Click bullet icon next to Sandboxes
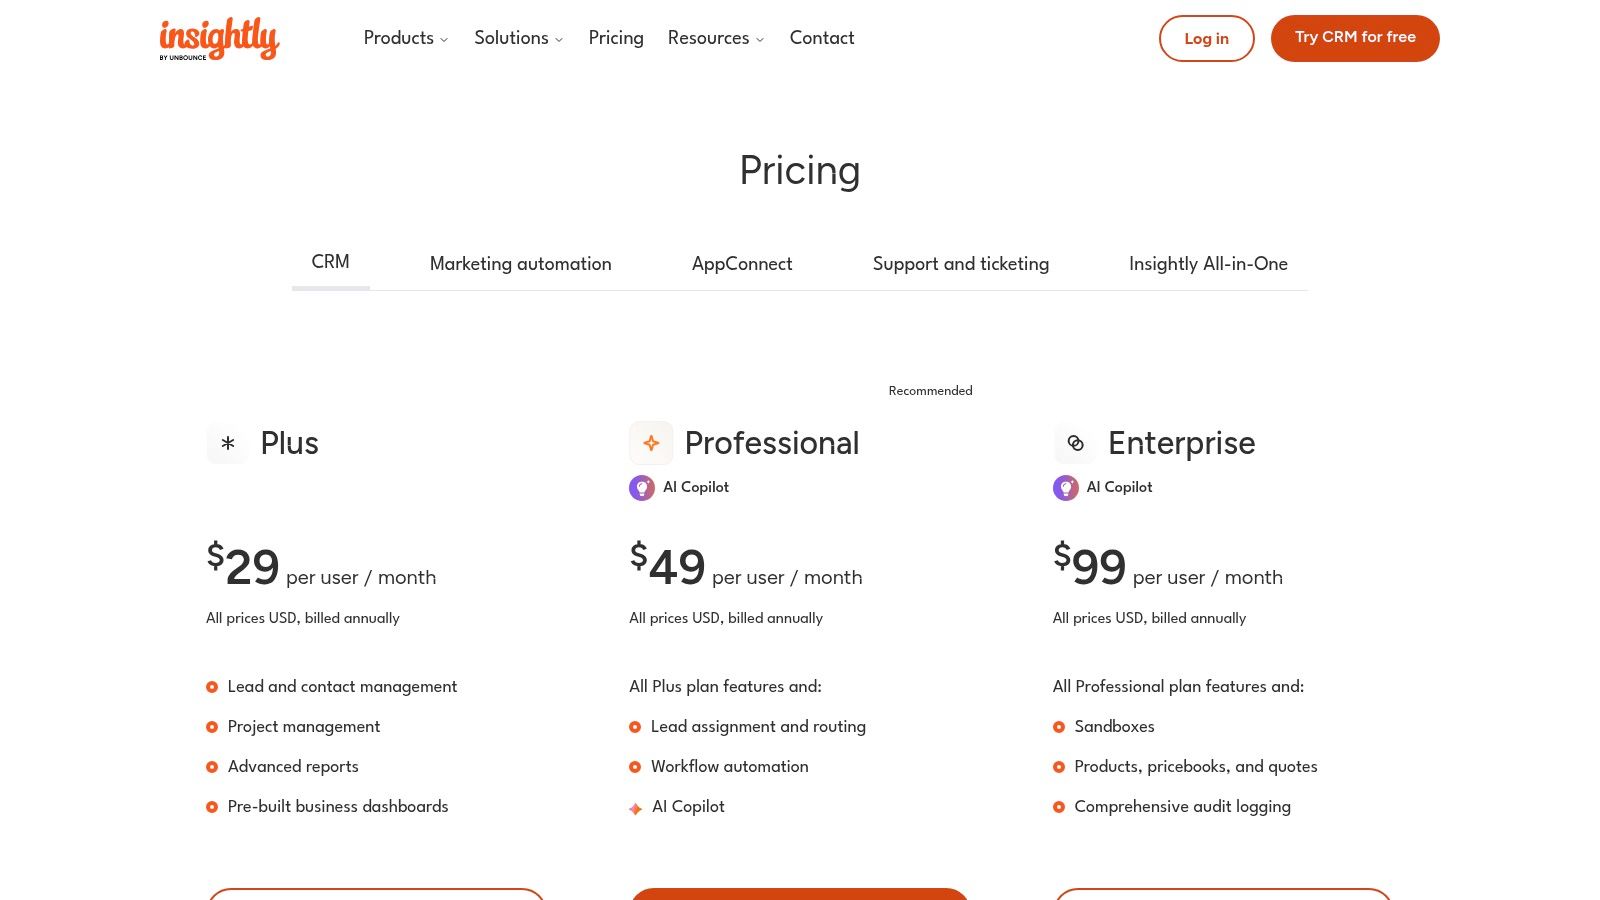Viewport: 1600px width, 900px height. click(x=1059, y=727)
